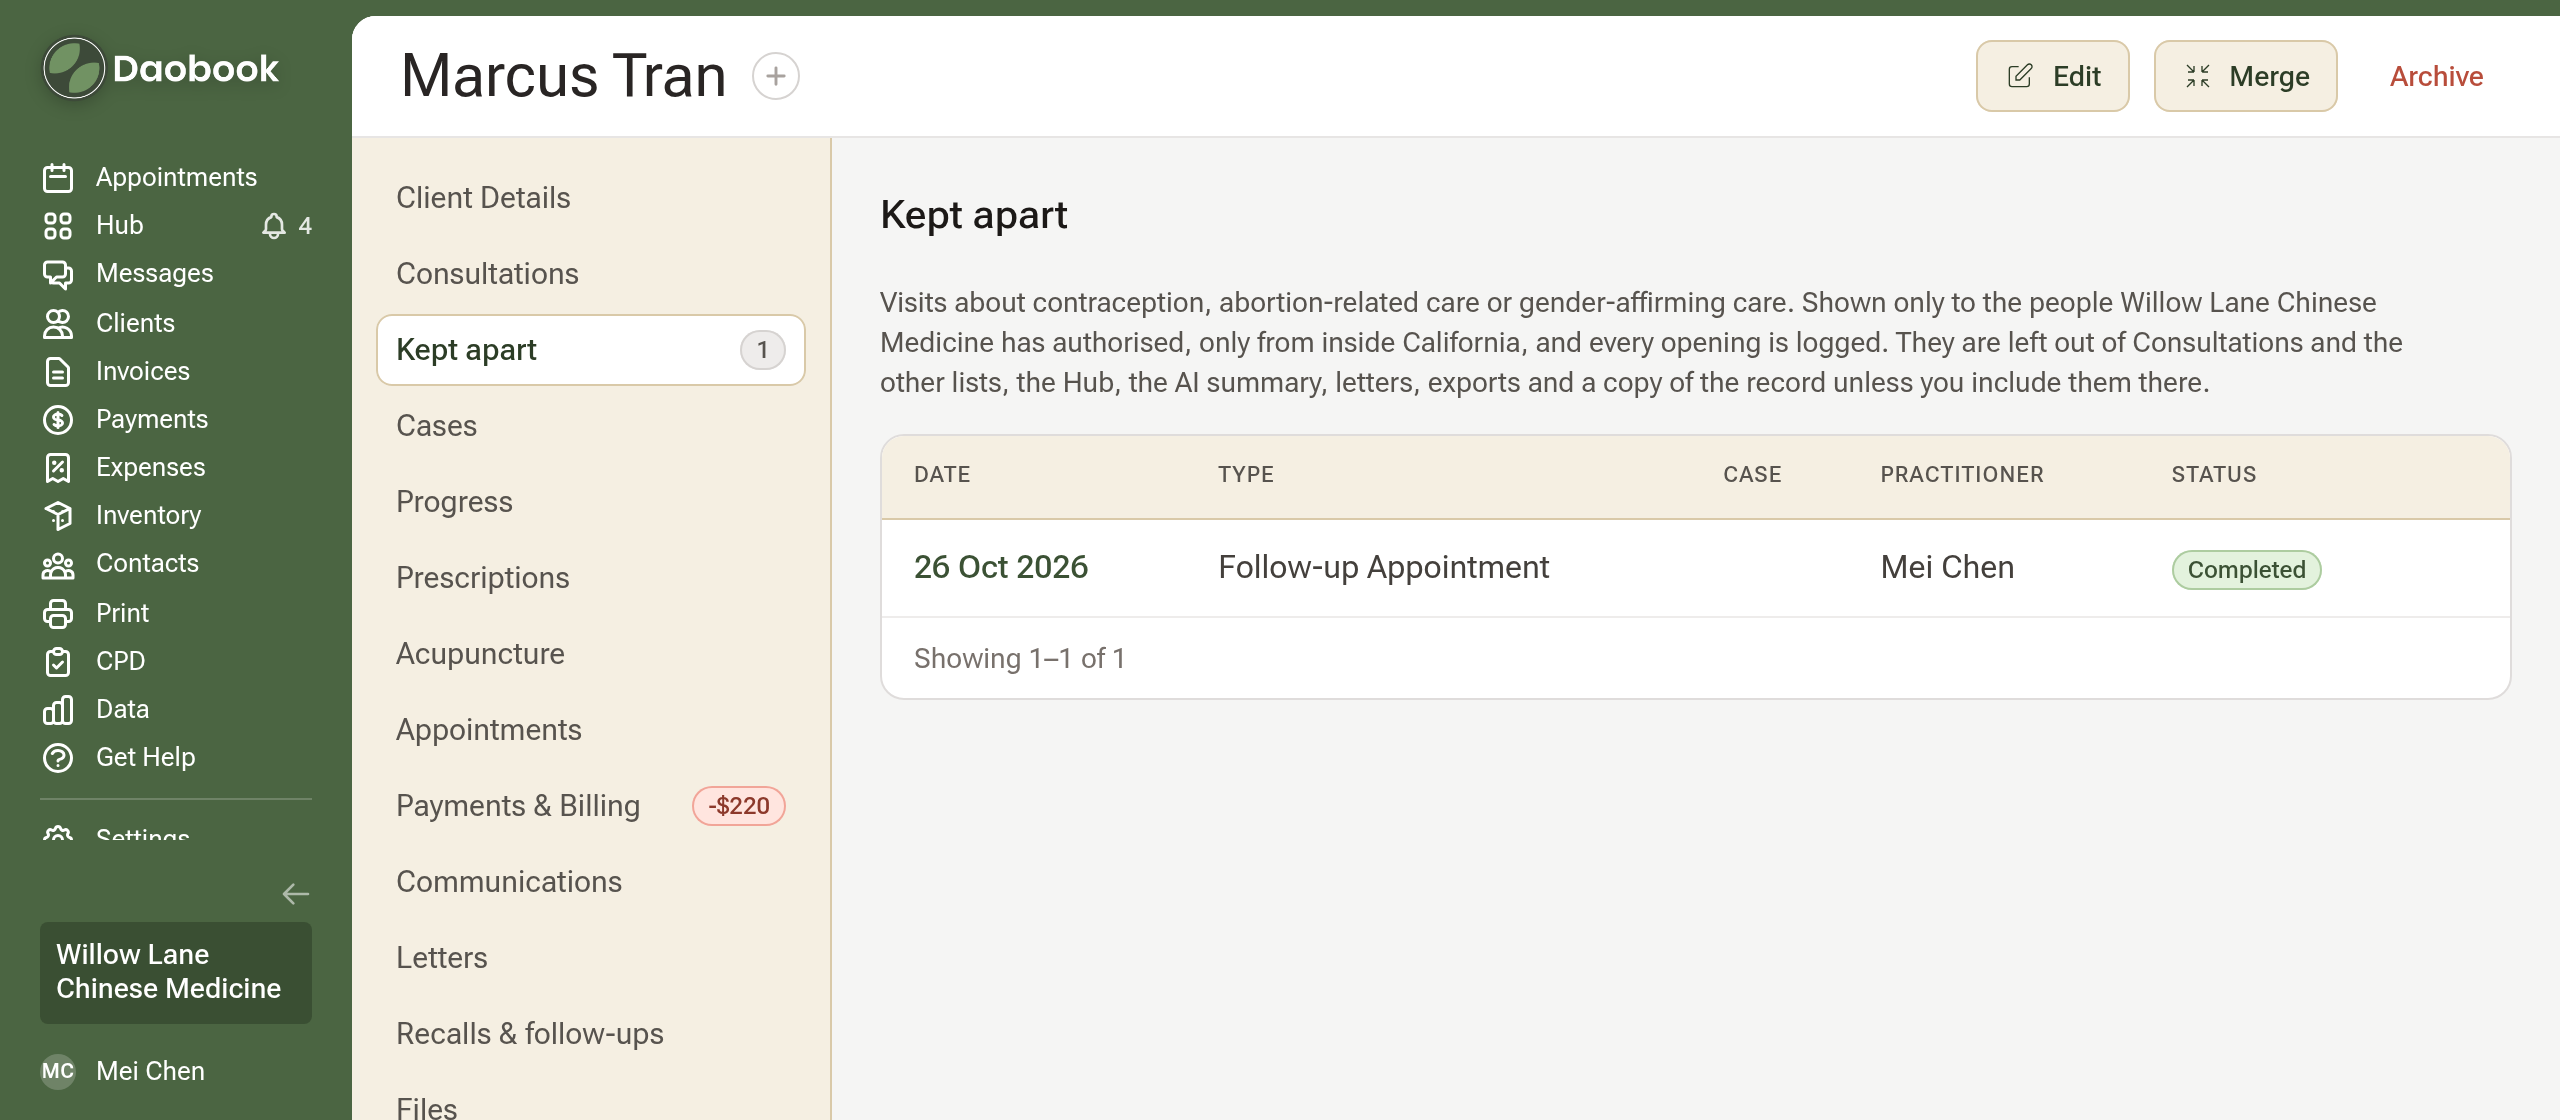
Task: Open Invoices from the sidebar
Action: click(143, 371)
